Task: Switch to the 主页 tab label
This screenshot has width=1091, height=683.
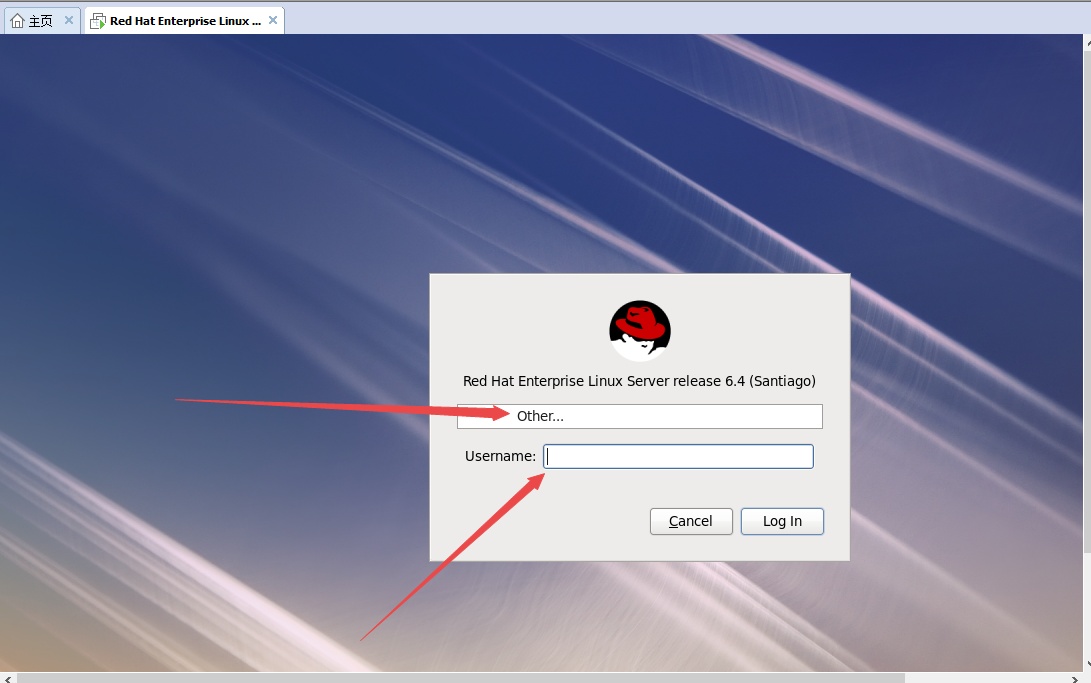Action: (x=41, y=21)
